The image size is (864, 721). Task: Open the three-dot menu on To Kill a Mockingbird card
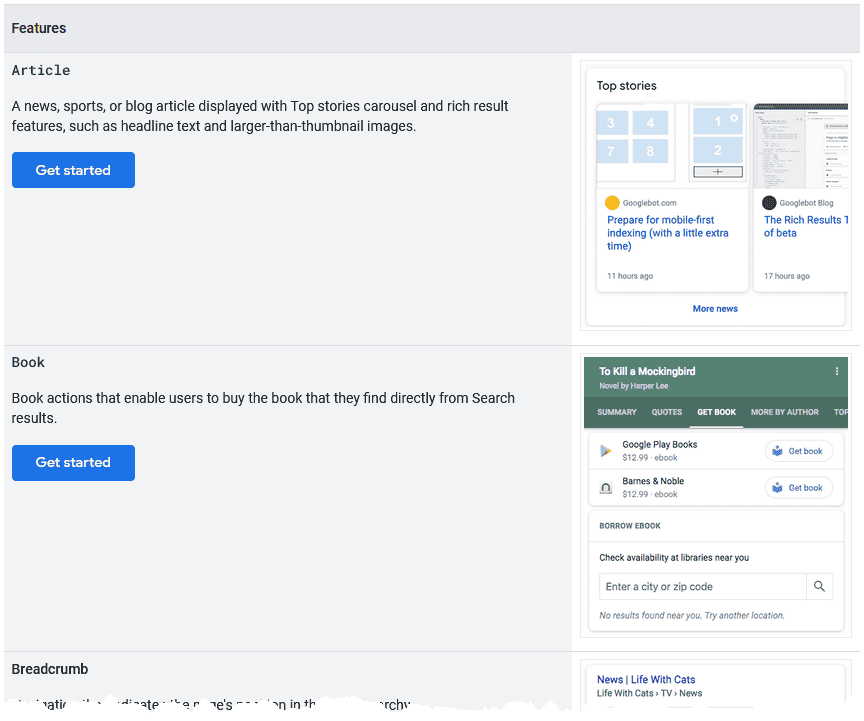pos(836,372)
